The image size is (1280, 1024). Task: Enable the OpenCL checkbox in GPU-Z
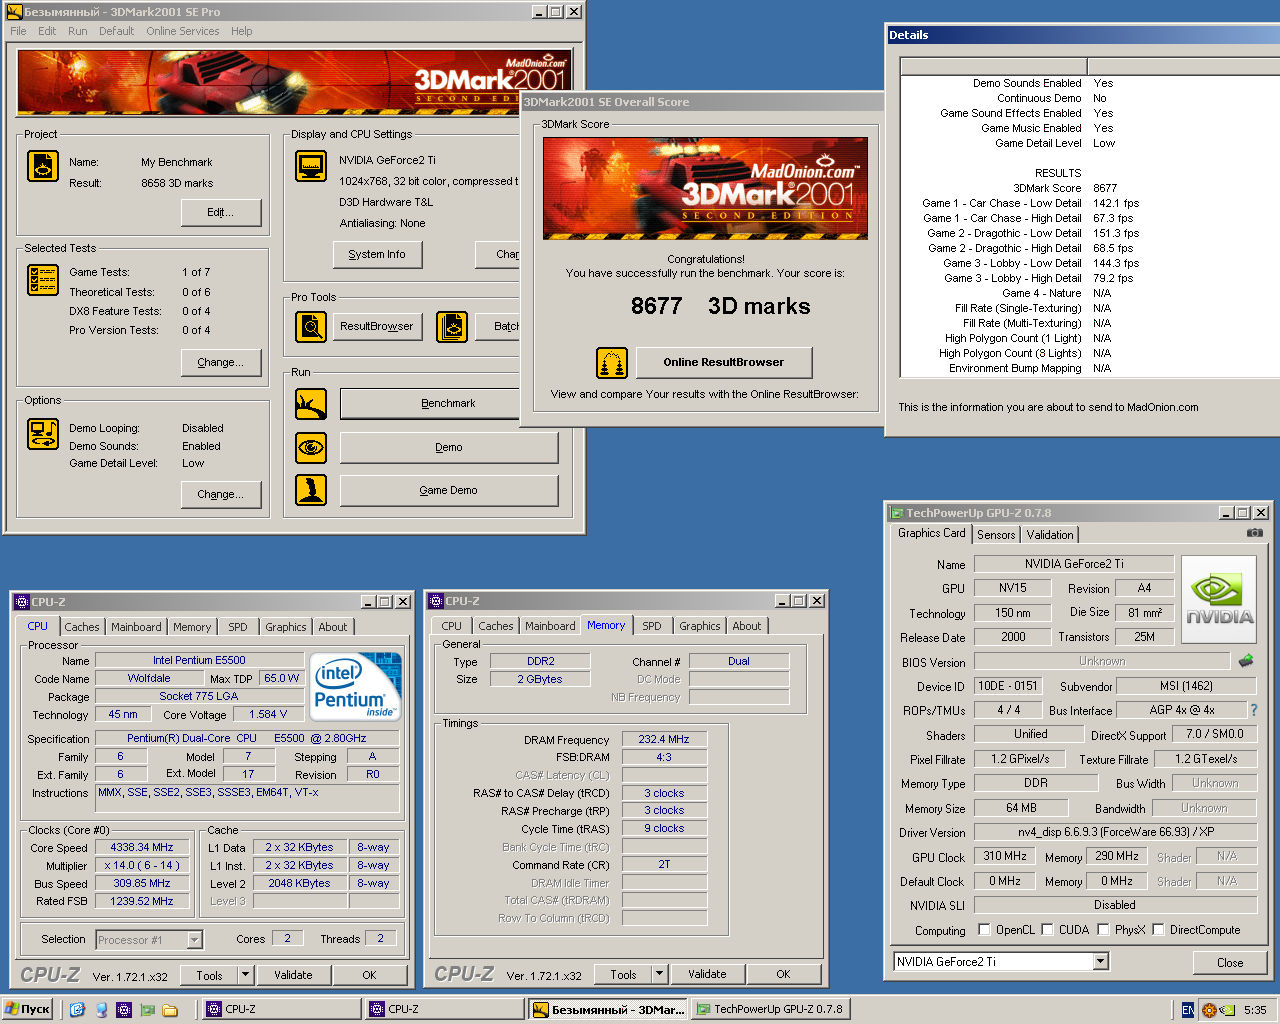[x=984, y=930]
